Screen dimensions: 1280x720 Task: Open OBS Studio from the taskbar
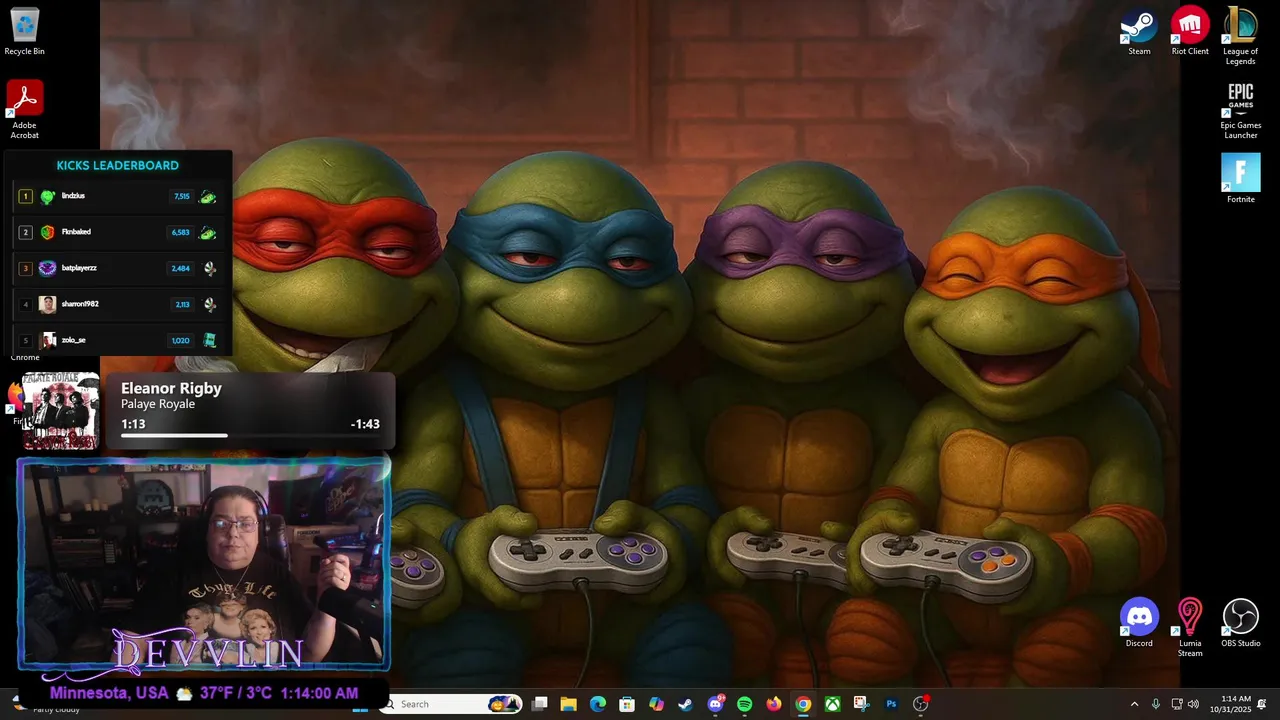pyautogui.click(x=920, y=704)
